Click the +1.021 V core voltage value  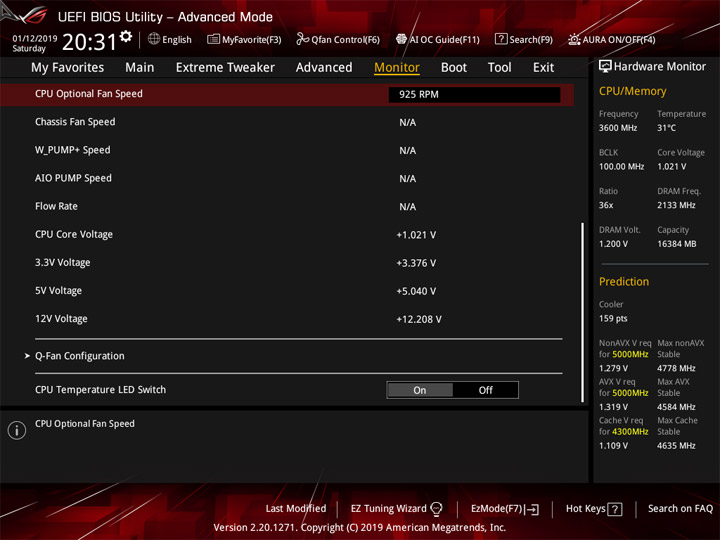pos(416,235)
